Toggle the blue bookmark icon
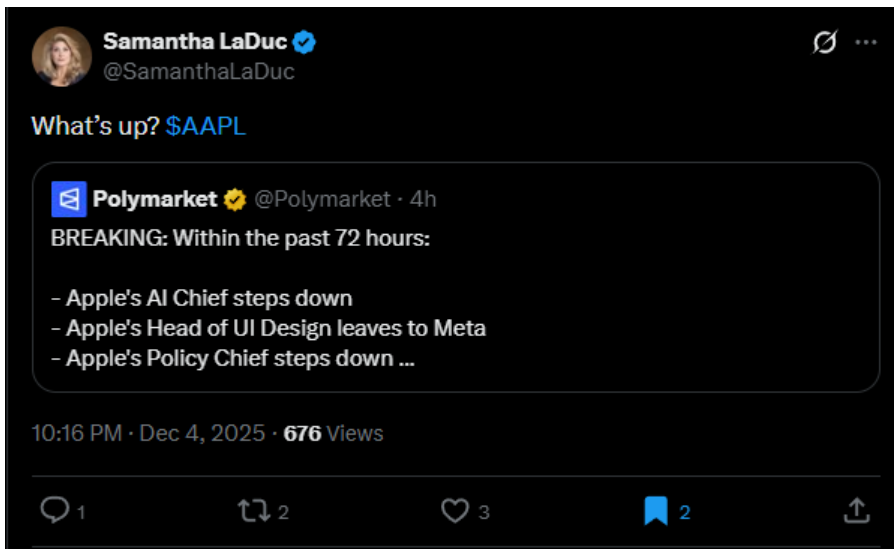Screen dimensions: 895x549 [x=656, y=512]
